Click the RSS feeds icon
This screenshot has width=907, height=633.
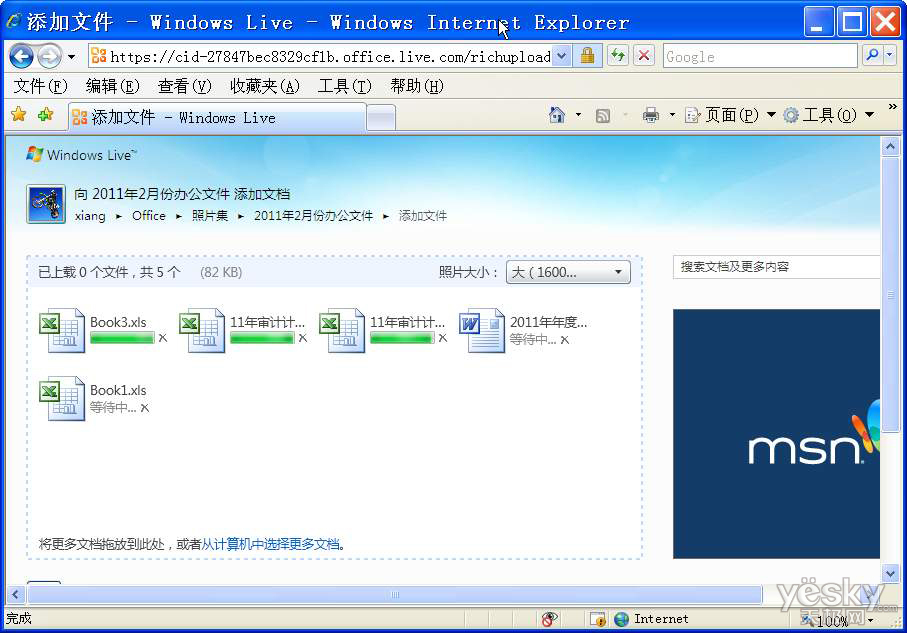(603, 116)
